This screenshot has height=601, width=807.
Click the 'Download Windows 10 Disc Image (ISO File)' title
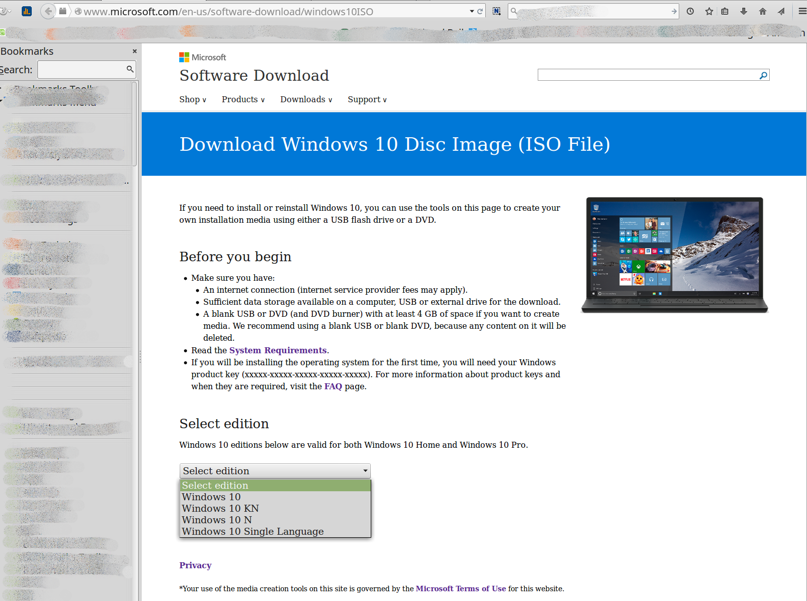[x=395, y=144]
